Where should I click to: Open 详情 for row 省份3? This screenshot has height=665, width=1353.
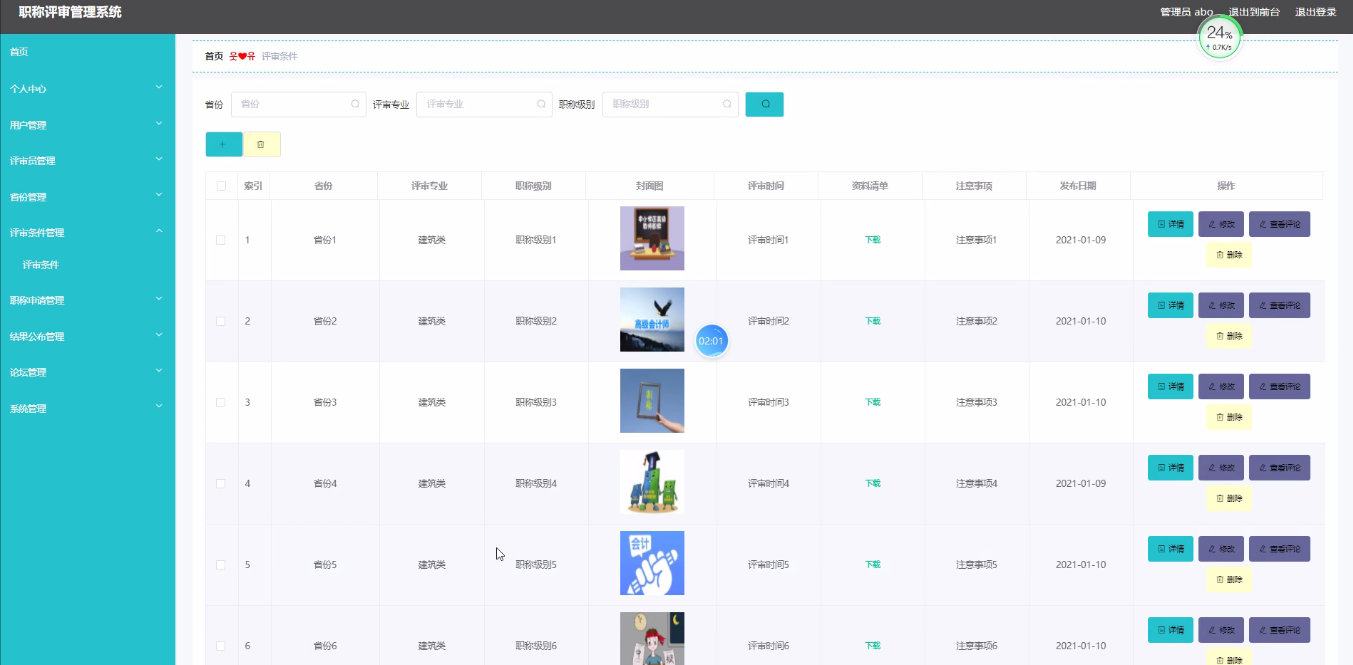[1170, 386]
